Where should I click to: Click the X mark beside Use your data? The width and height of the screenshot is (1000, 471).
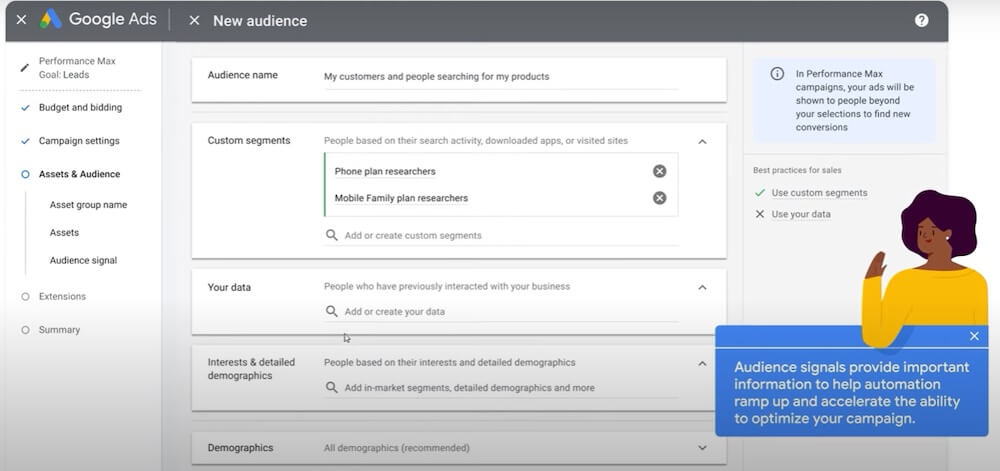(x=760, y=214)
